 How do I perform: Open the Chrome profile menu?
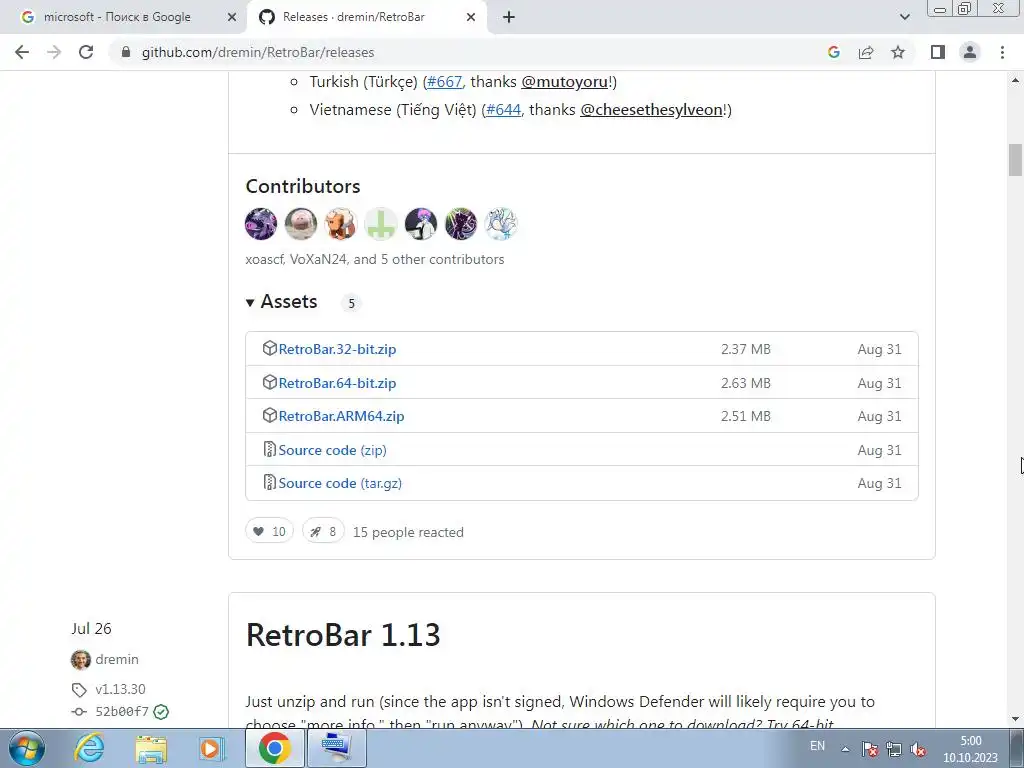[970, 52]
